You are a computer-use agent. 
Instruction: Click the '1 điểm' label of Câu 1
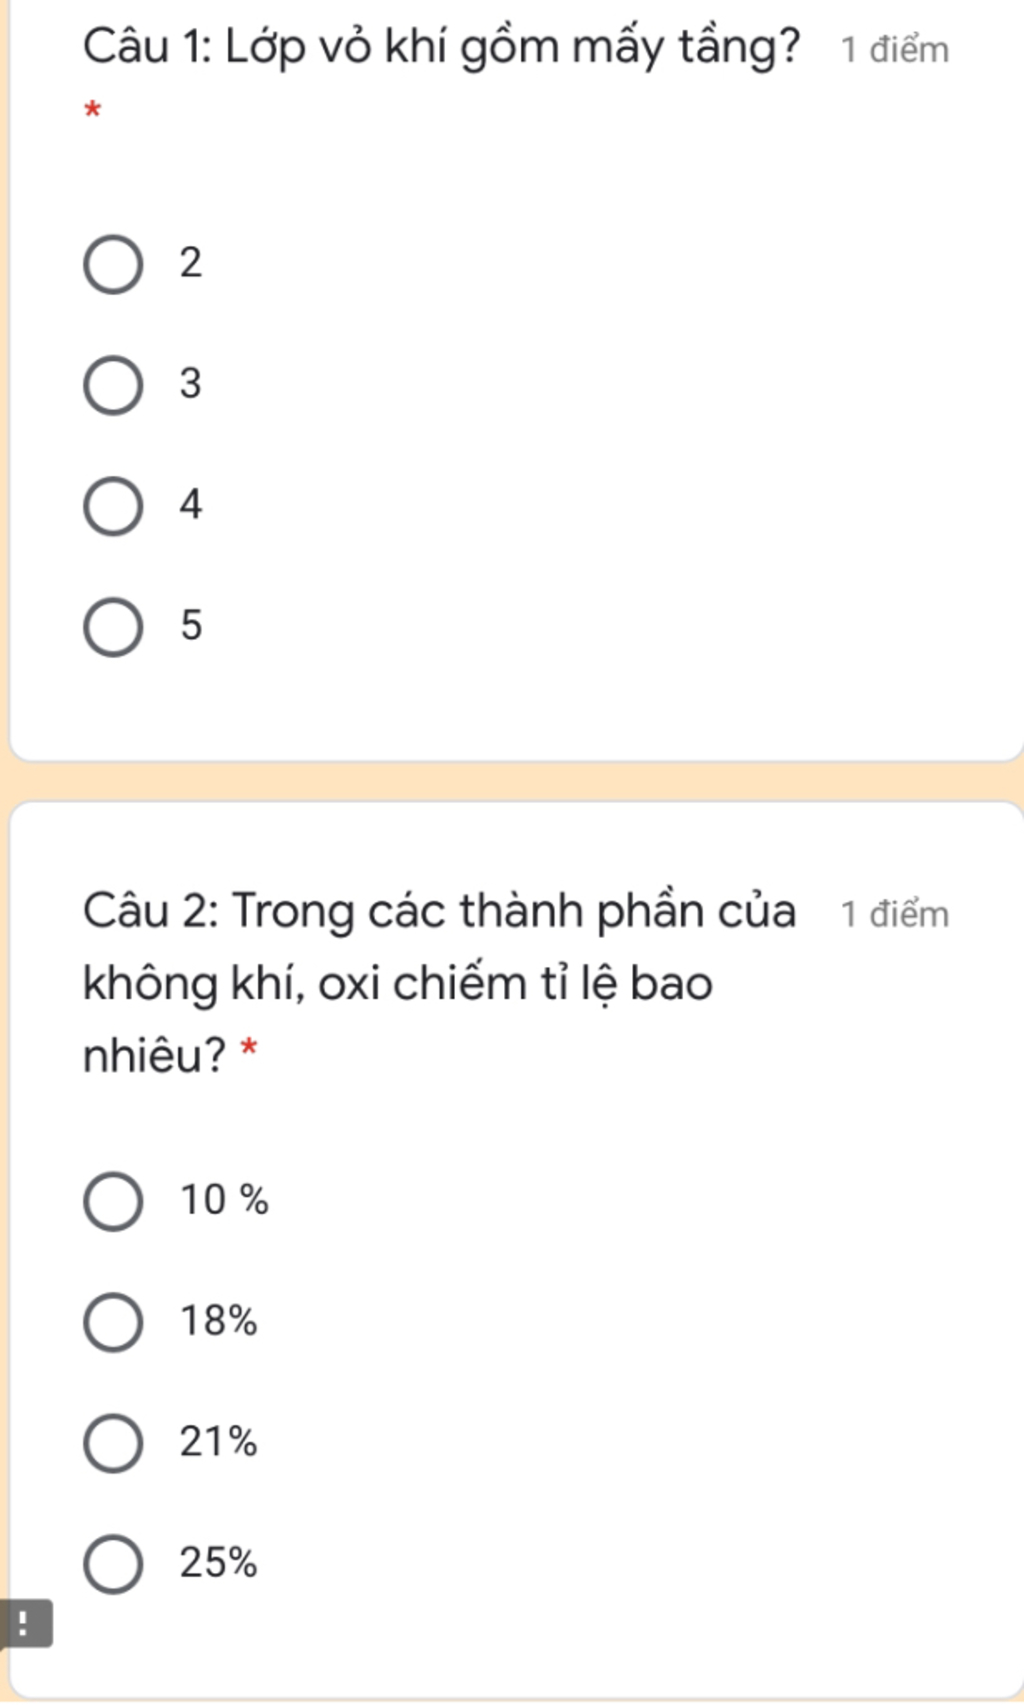pyautogui.click(x=894, y=50)
